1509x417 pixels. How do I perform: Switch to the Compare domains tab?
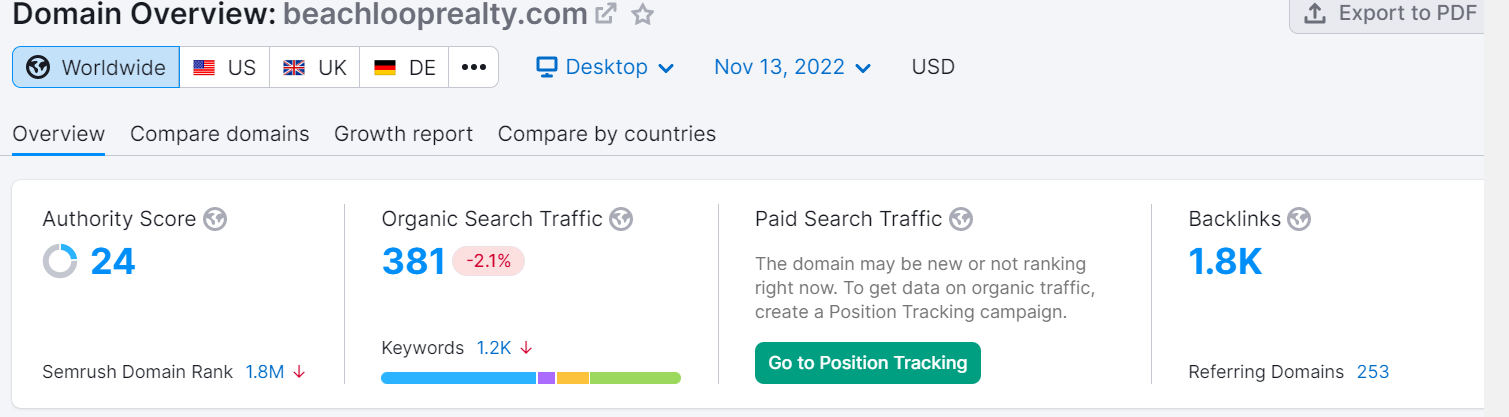click(x=220, y=134)
